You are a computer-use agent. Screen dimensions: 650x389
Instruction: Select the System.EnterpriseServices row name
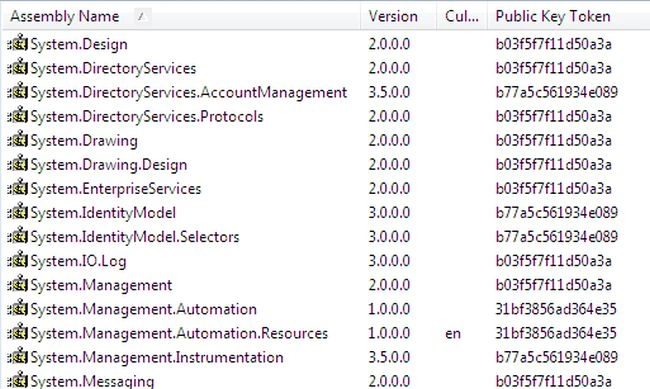click(x=116, y=189)
